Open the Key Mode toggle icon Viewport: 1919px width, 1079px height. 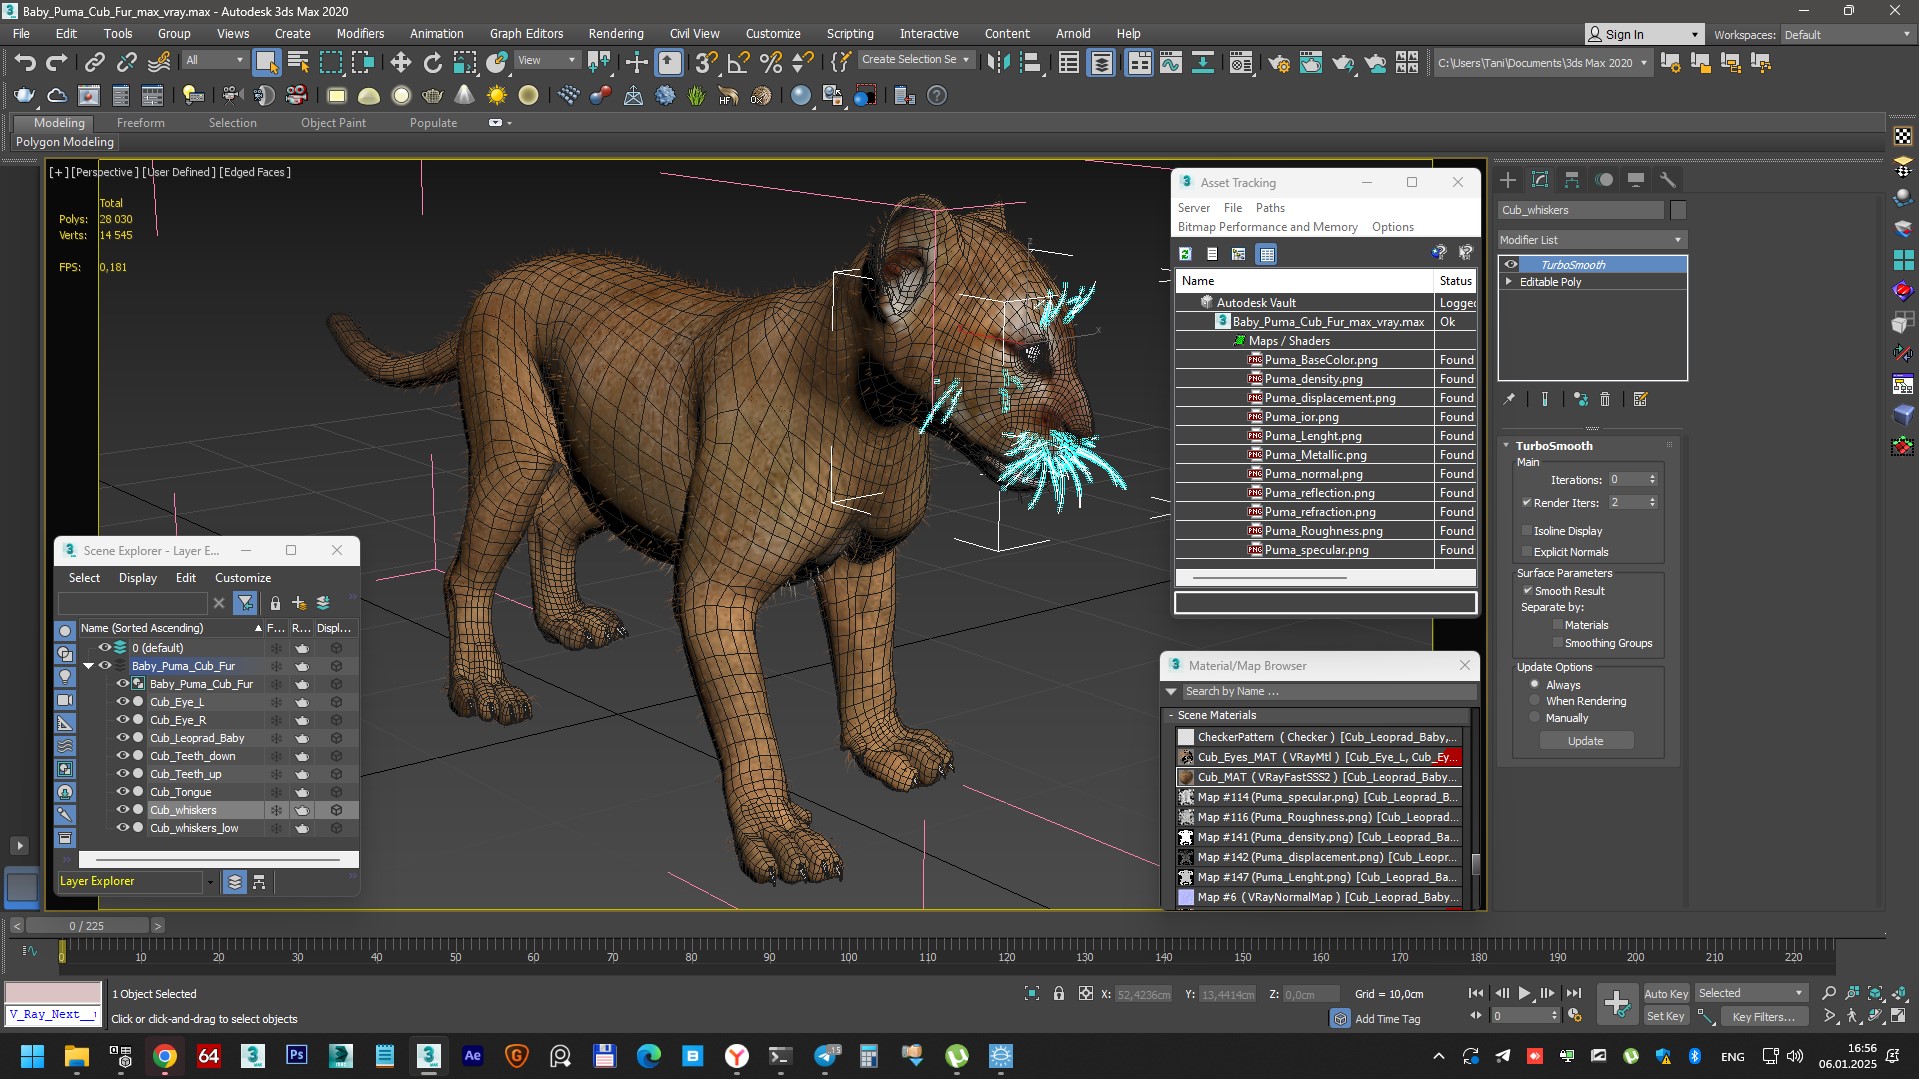pos(1476,1015)
